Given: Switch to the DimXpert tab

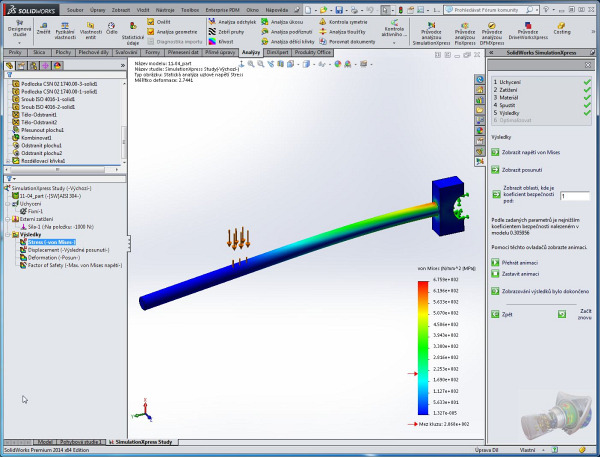Looking at the screenshot, I should [277, 52].
